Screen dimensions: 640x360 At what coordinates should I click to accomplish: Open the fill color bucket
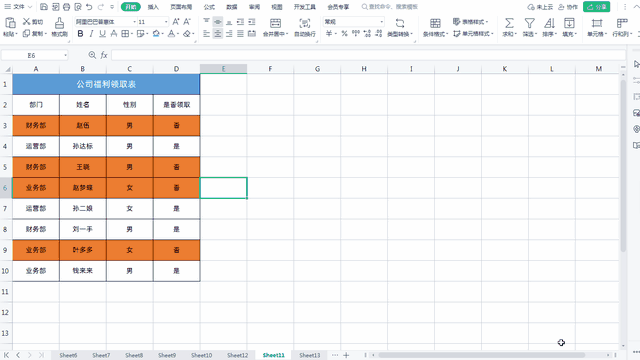156,33
